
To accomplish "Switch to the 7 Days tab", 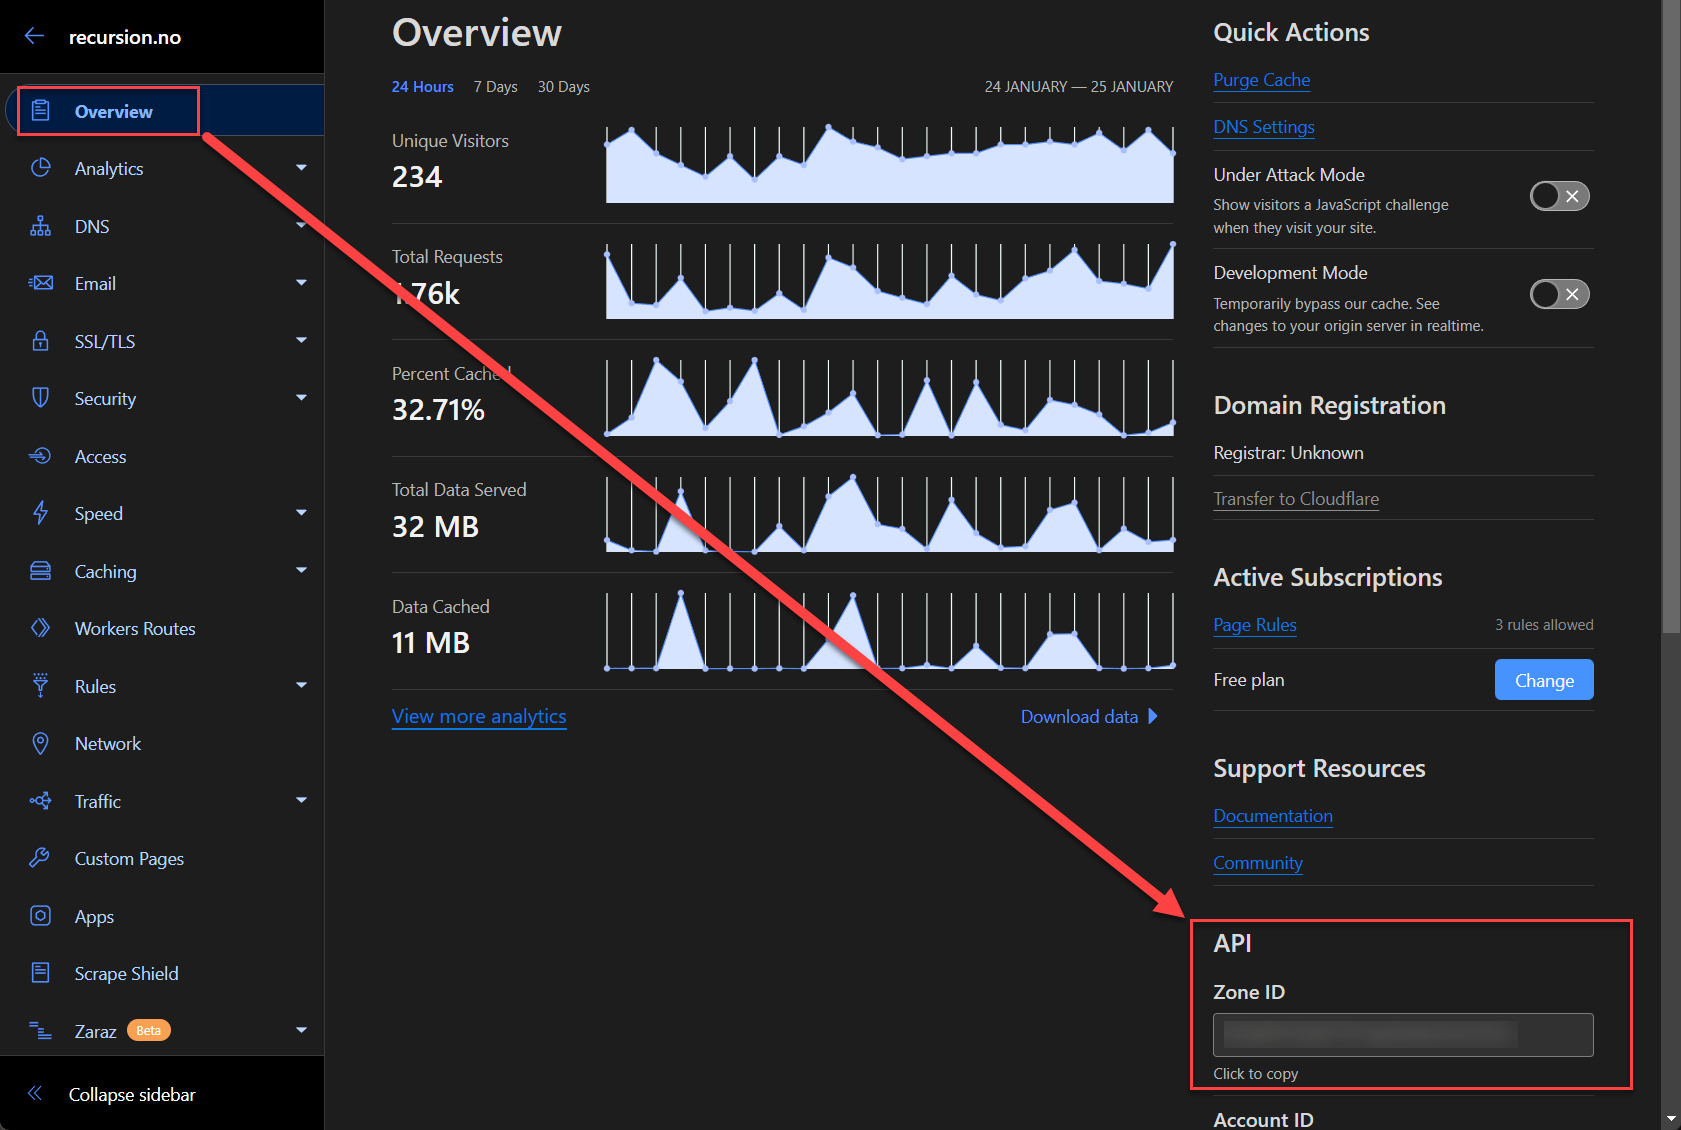I will click(495, 87).
